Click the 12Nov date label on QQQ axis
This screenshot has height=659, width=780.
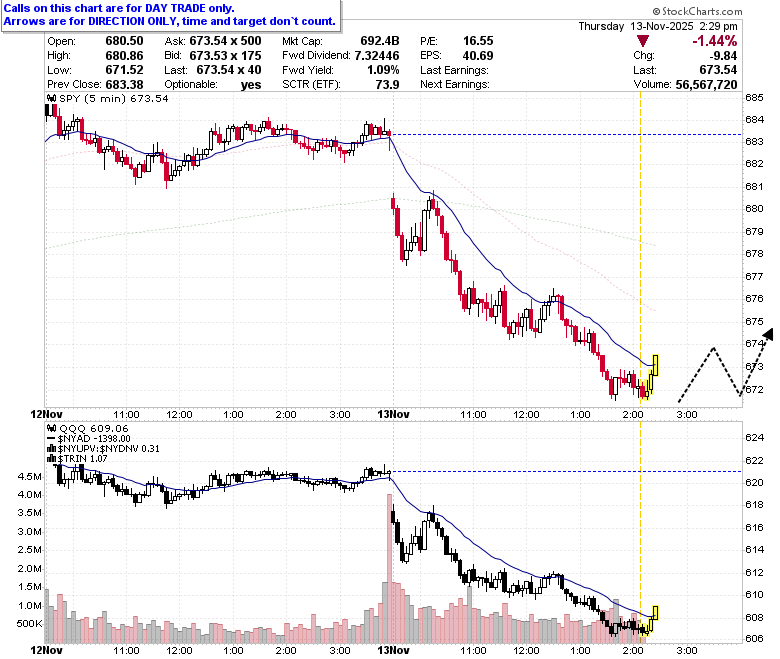[47, 650]
